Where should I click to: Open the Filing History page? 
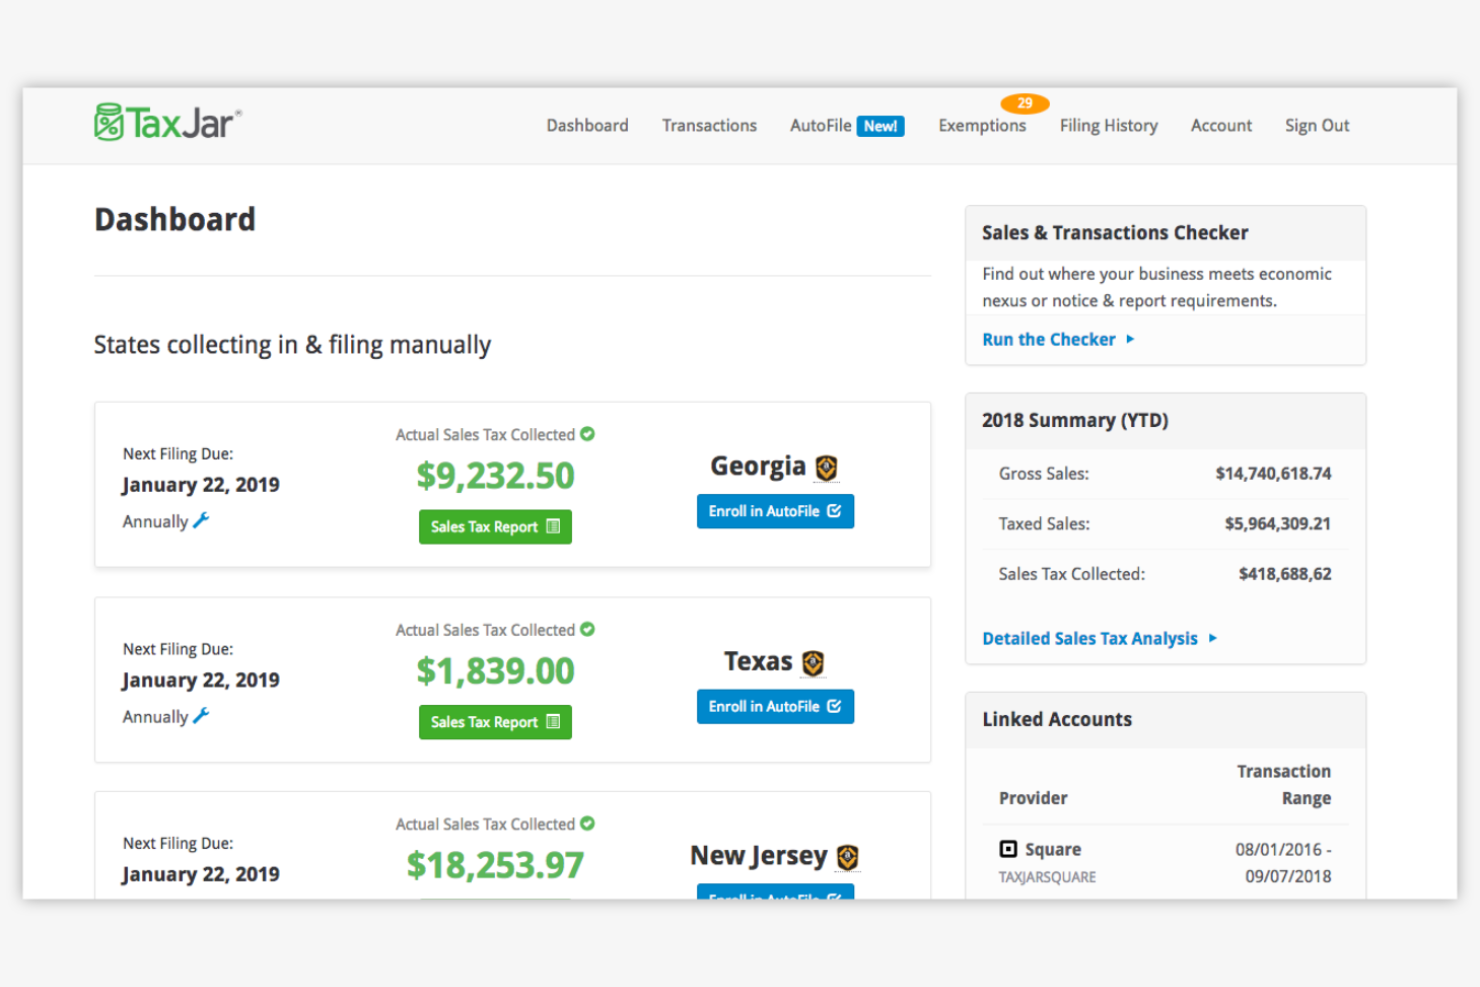coord(1108,125)
